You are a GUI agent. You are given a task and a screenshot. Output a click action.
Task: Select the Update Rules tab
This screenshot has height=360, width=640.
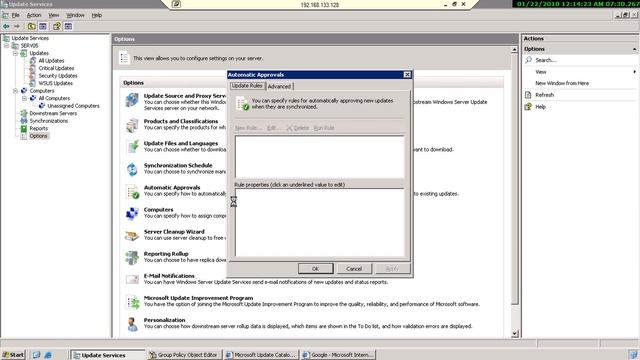click(247, 86)
